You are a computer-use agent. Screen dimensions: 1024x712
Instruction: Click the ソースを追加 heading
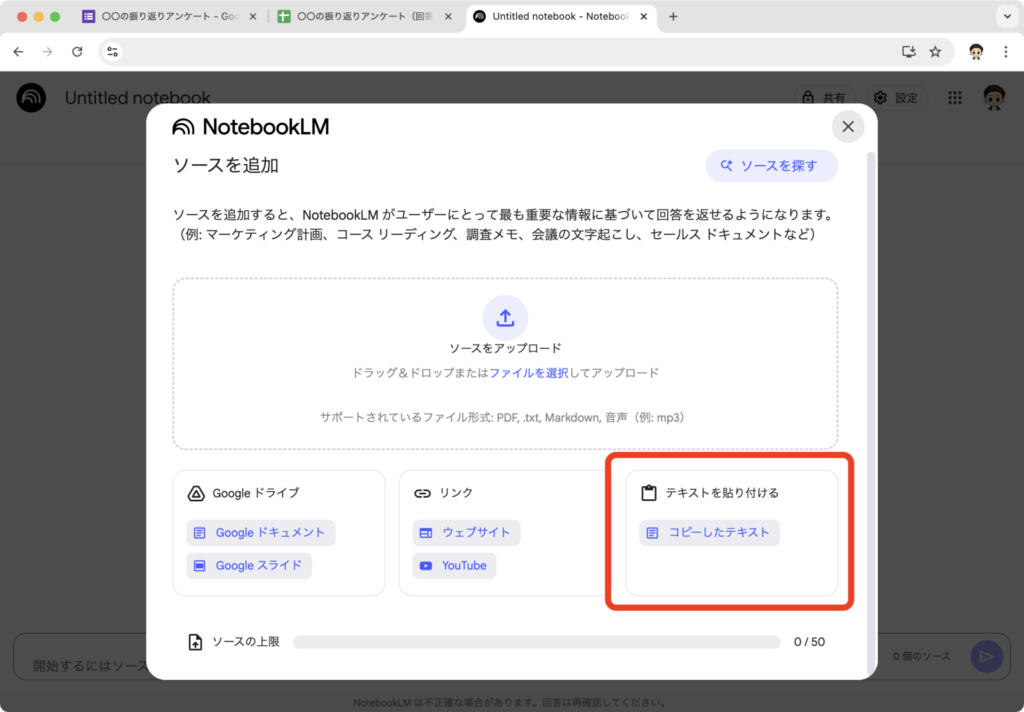(226, 166)
